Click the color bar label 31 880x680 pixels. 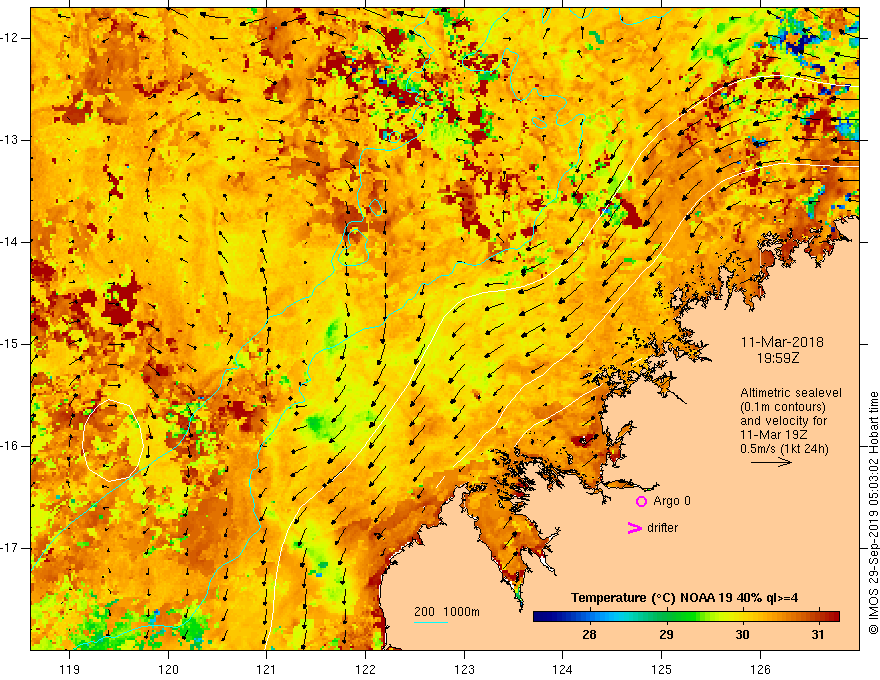[x=818, y=635]
